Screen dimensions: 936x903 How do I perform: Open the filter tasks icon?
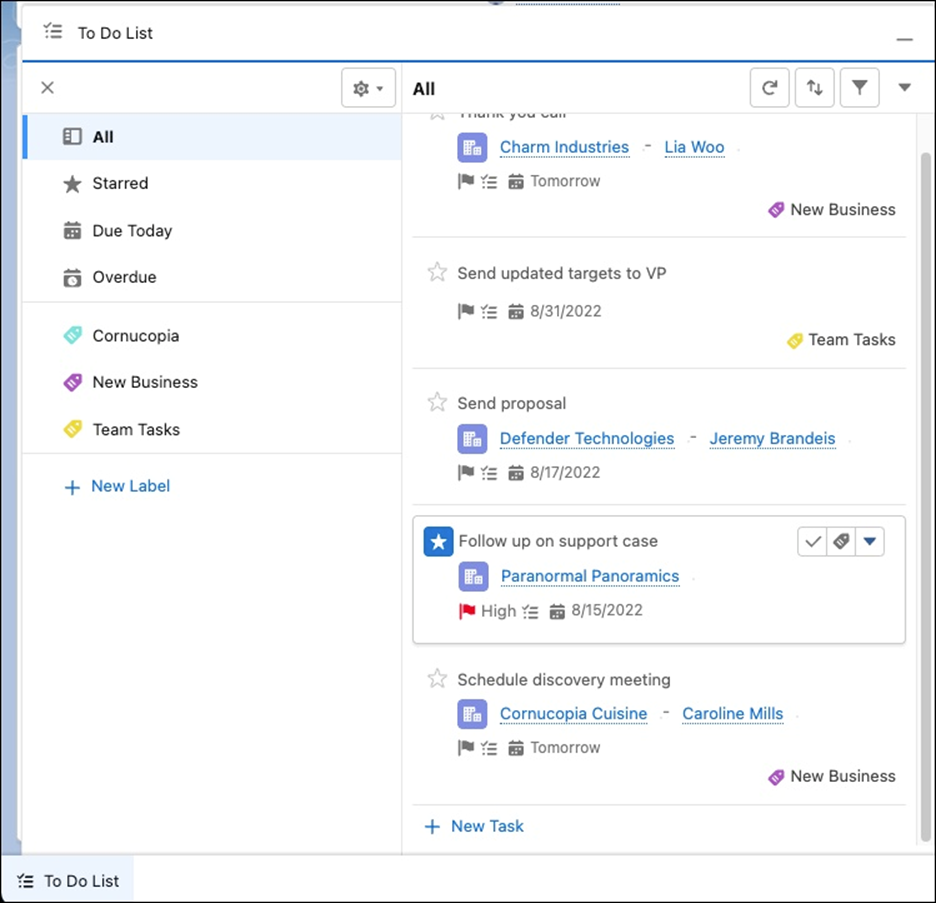click(859, 87)
